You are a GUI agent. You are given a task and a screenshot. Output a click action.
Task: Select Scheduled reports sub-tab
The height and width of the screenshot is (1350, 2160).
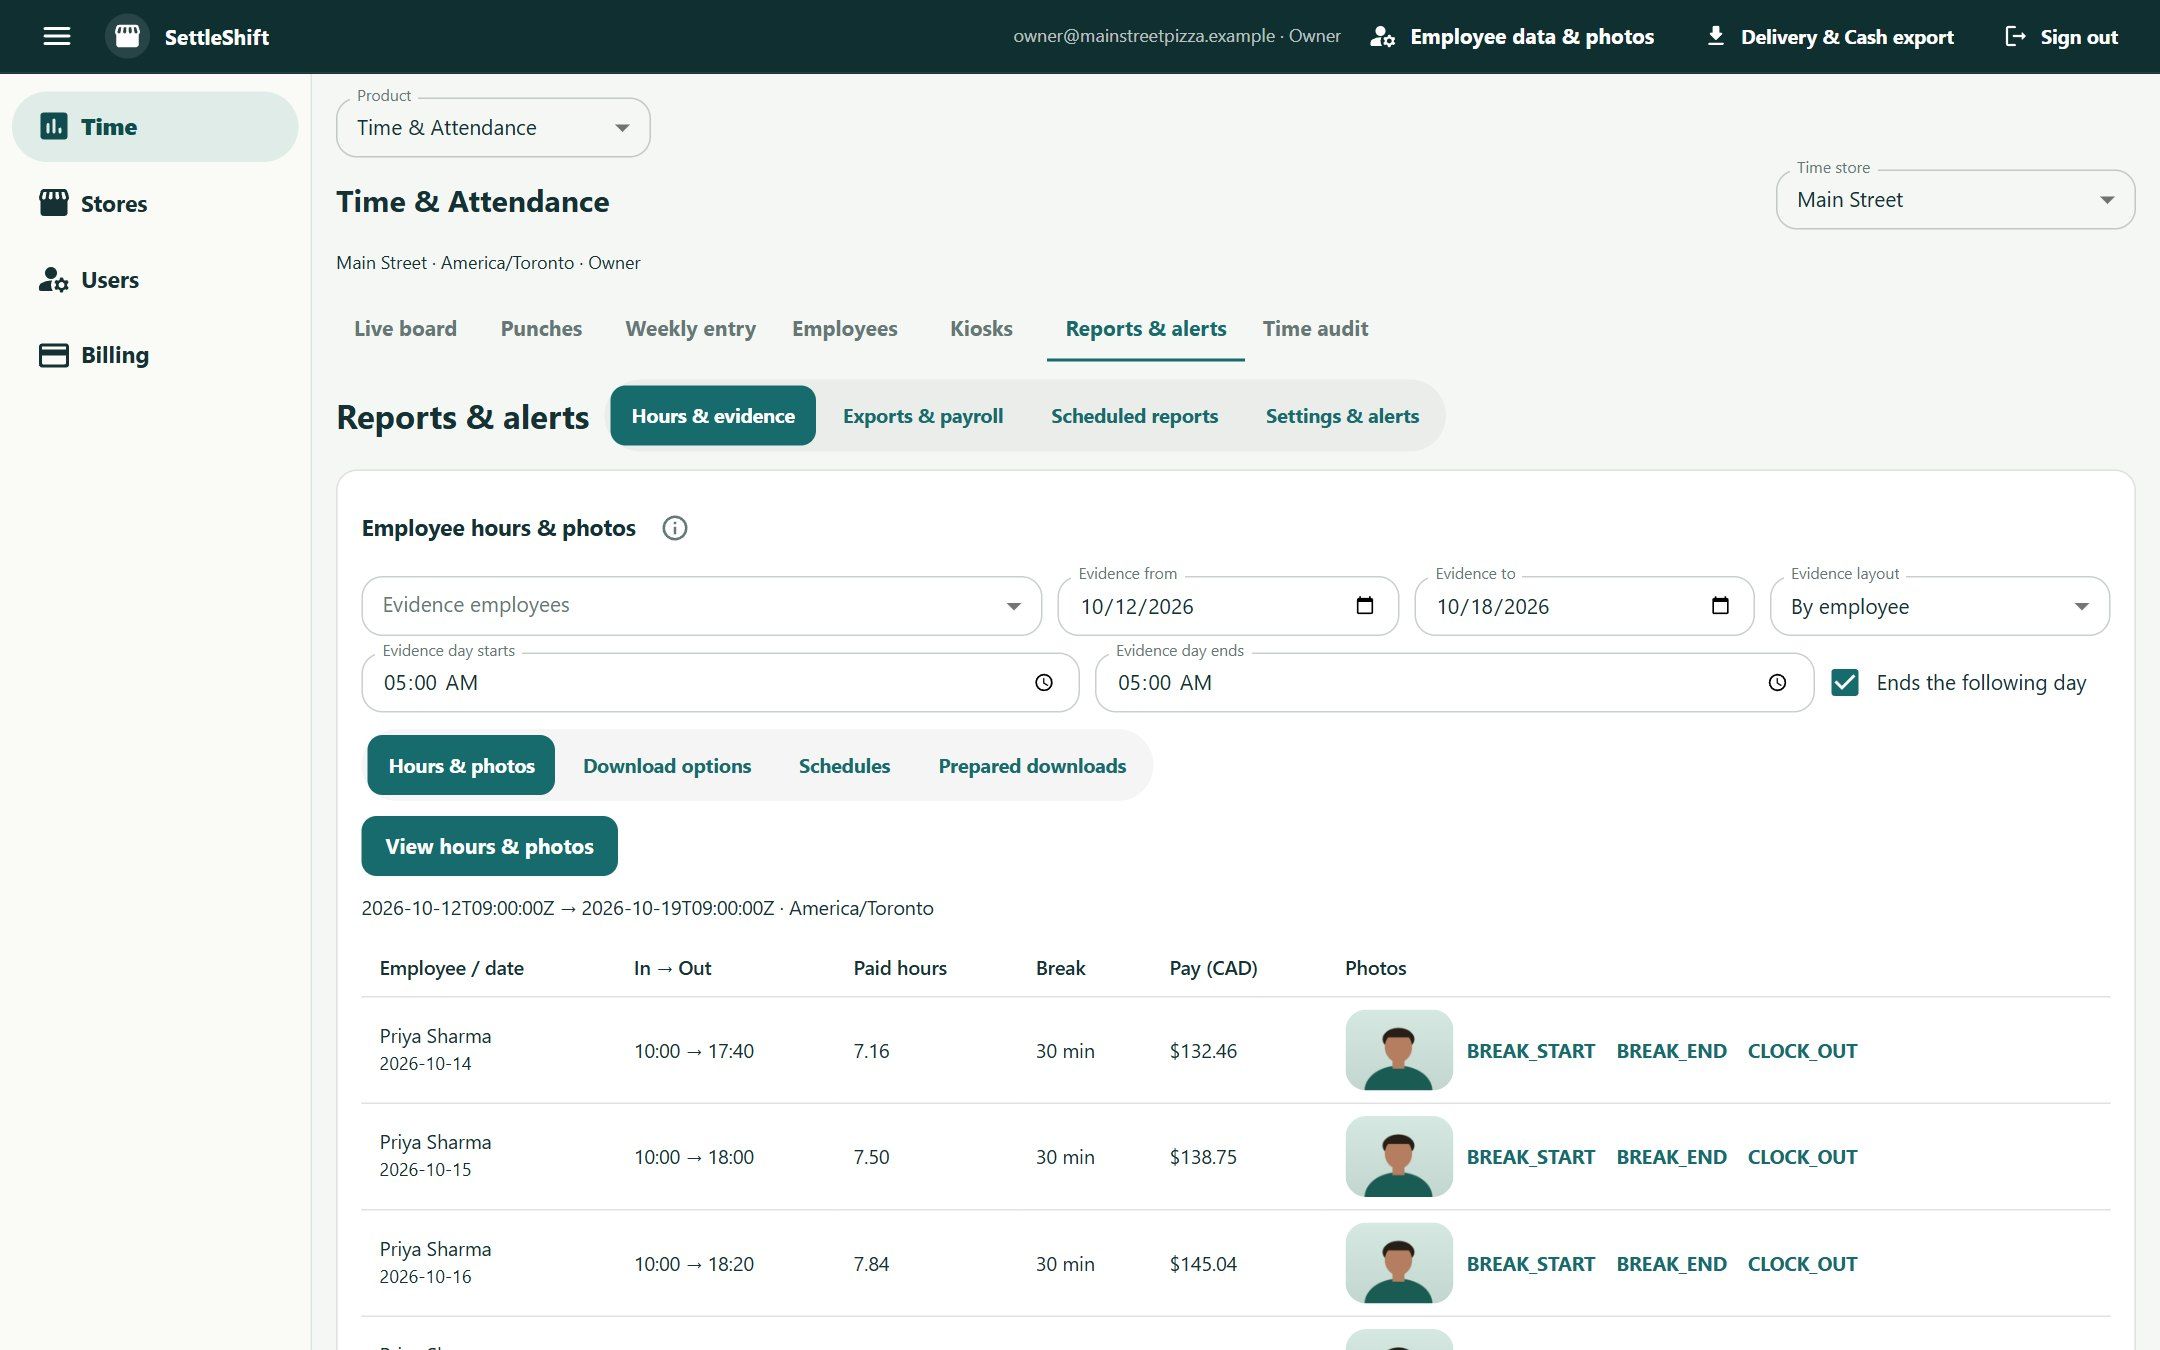(x=1134, y=416)
